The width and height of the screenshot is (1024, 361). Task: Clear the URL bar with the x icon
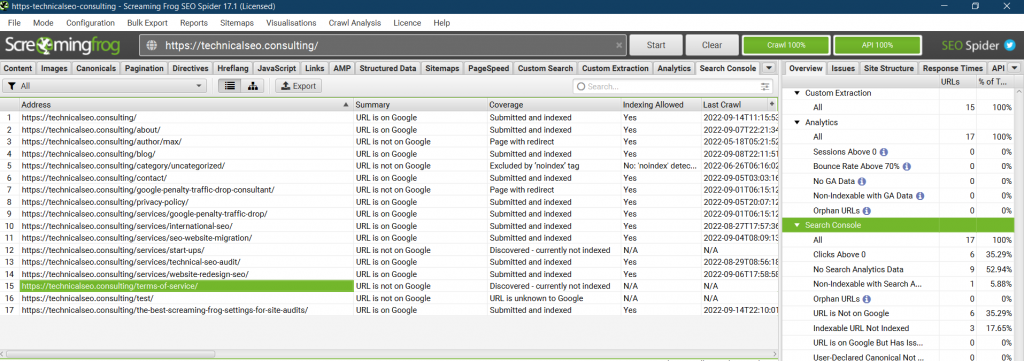pos(619,46)
